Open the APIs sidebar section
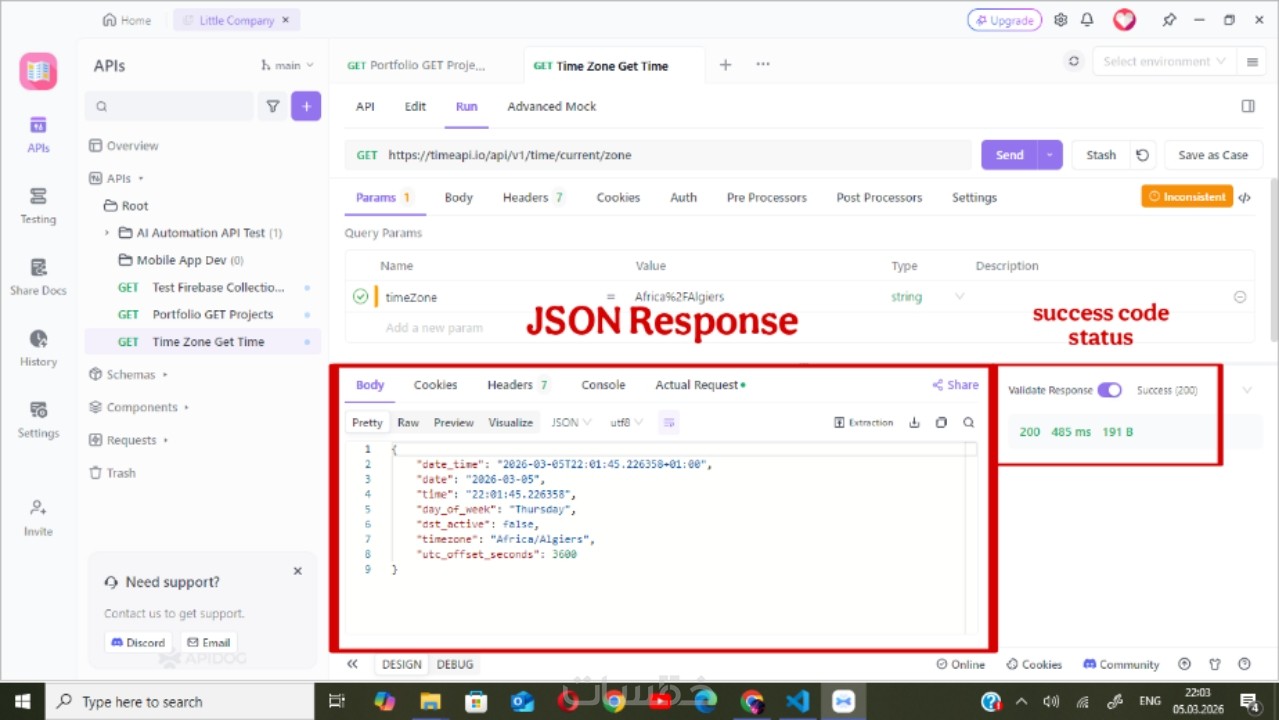 [x=38, y=134]
